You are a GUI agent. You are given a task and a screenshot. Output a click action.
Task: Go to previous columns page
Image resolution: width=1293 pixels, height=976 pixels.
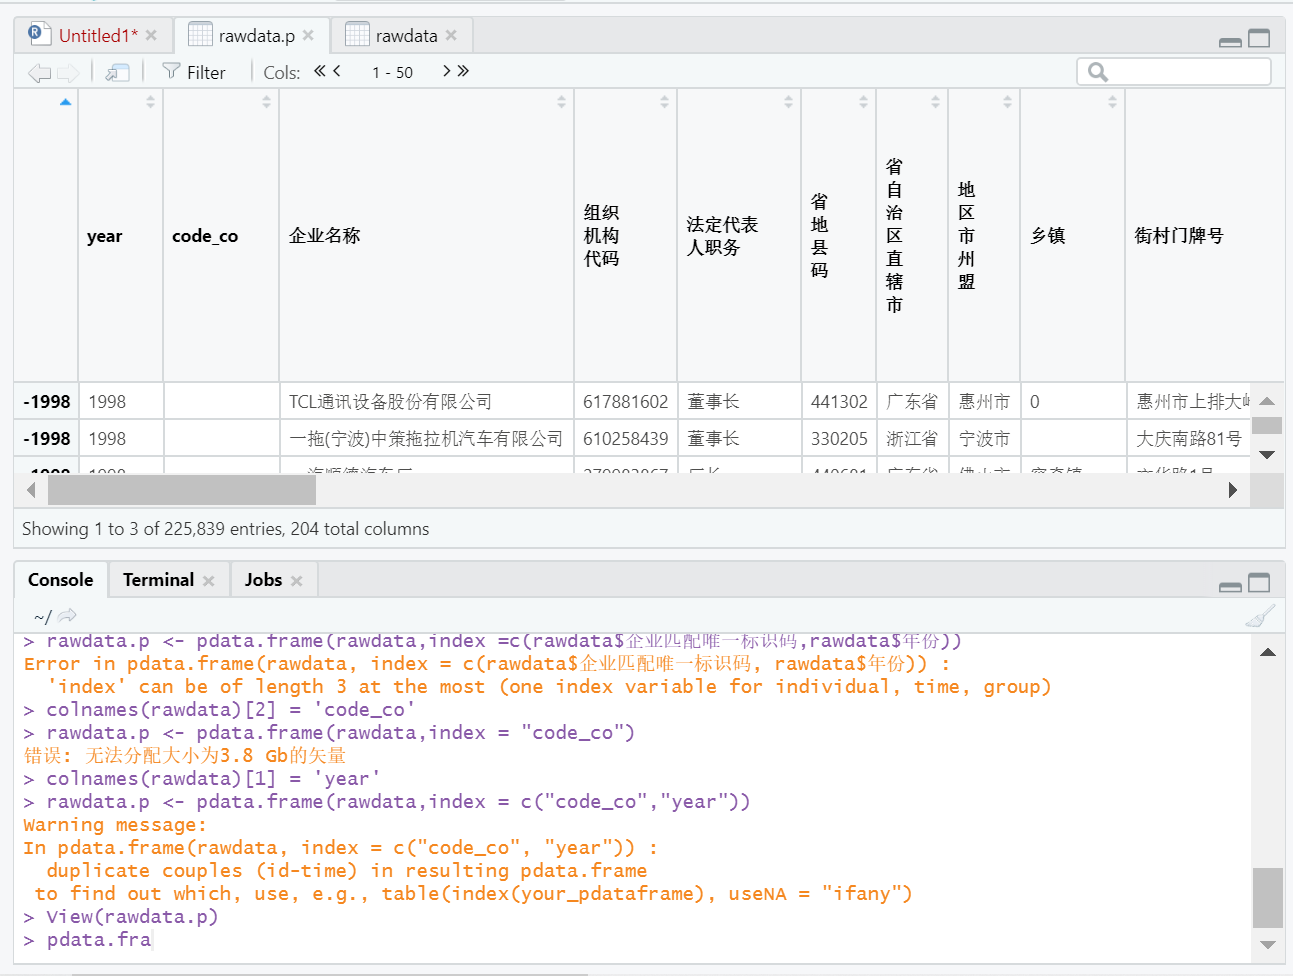click(337, 71)
